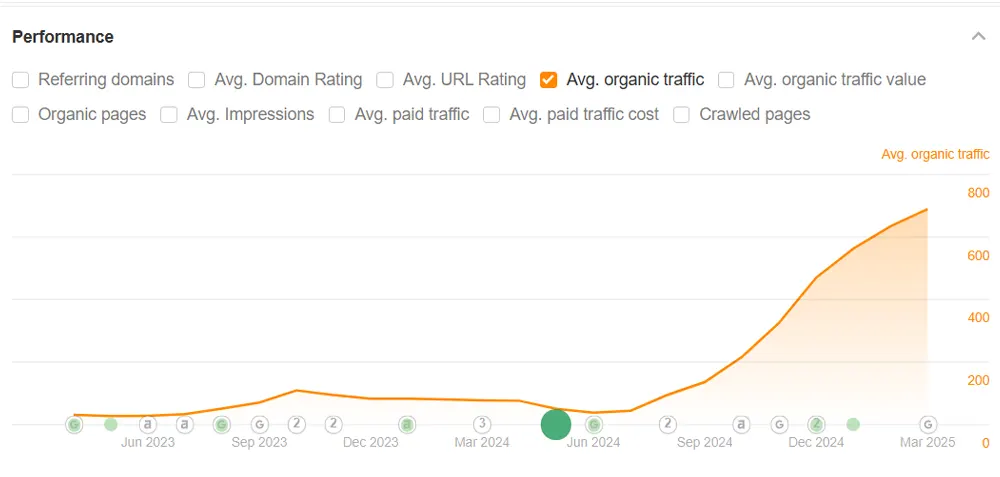Click the white Google marker above Sep 2023
This screenshot has height=477, width=1000.
pyautogui.click(x=259, y=424)
